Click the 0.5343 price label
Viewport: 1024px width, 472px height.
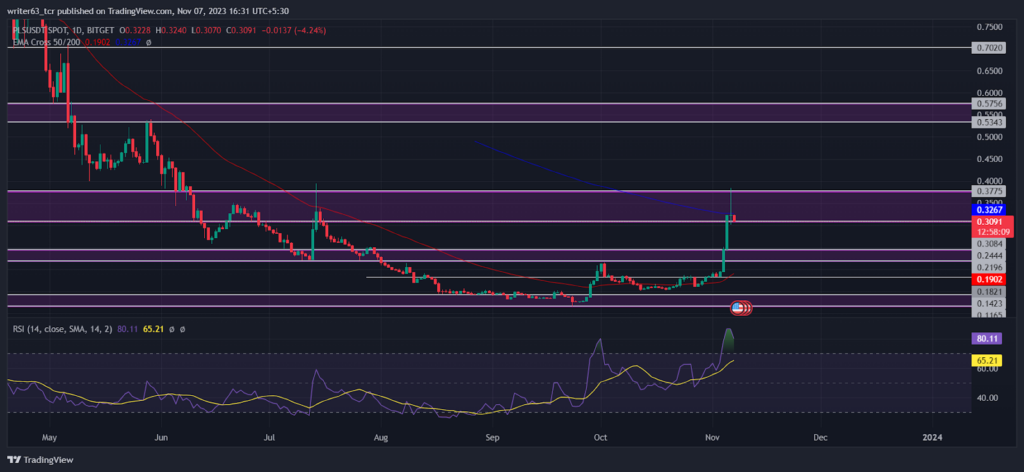pos(987,122)
